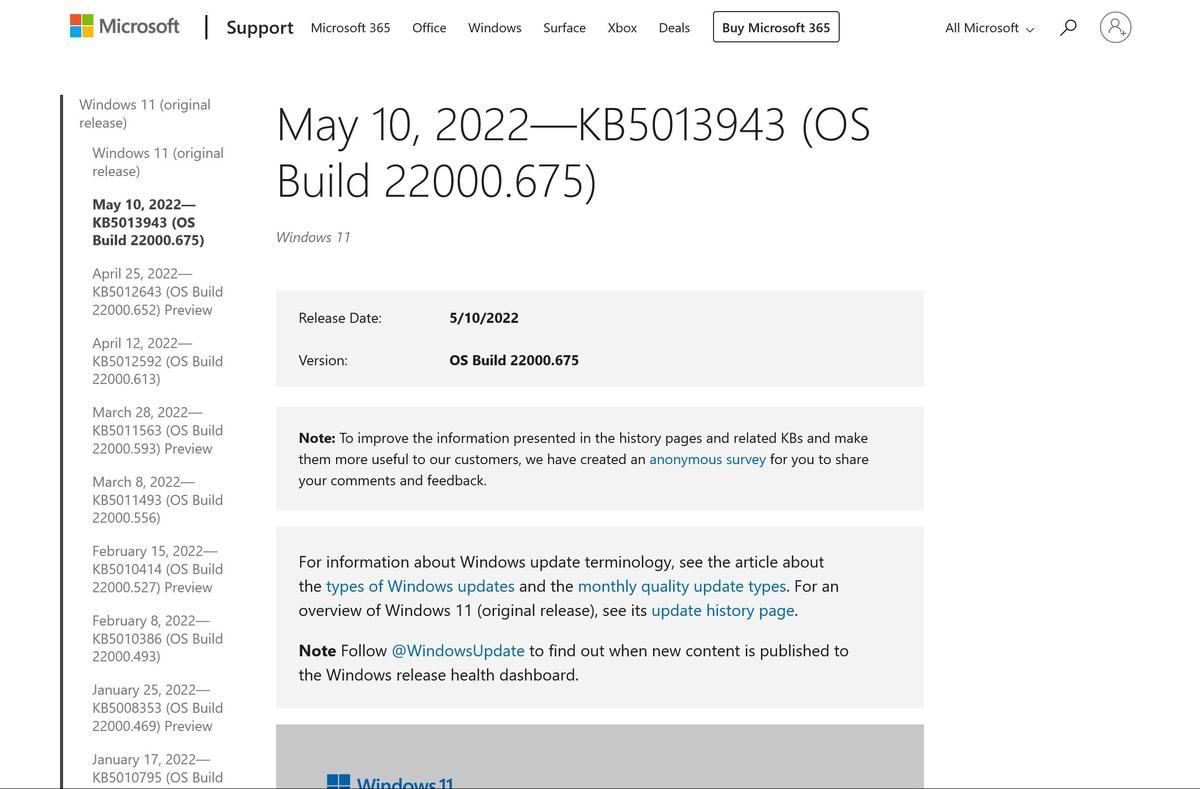
Task: Click the release date value 5/10/2022
Action: pyautogui.click(x=484, y=318)
